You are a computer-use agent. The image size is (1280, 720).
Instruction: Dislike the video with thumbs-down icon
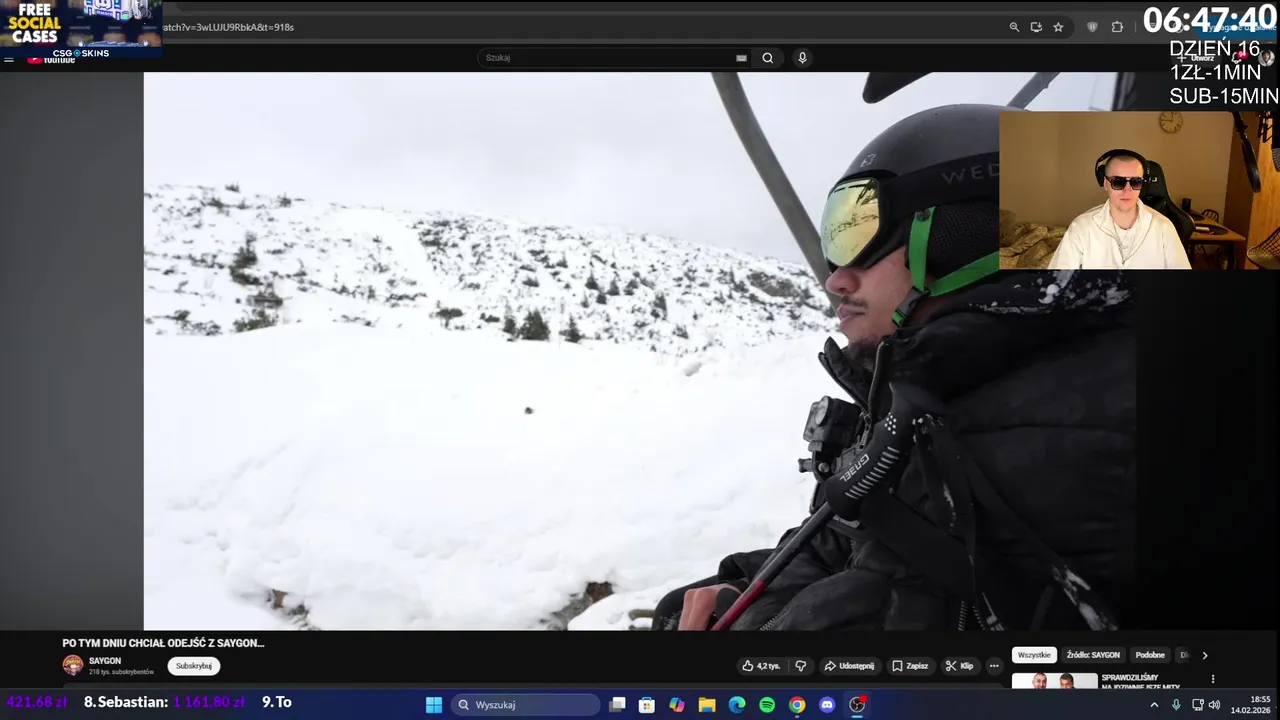point(800,666)
